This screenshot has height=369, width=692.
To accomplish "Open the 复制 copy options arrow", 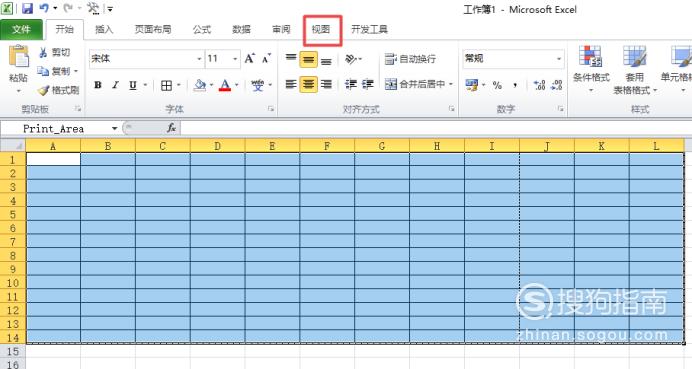I will 76,71.
